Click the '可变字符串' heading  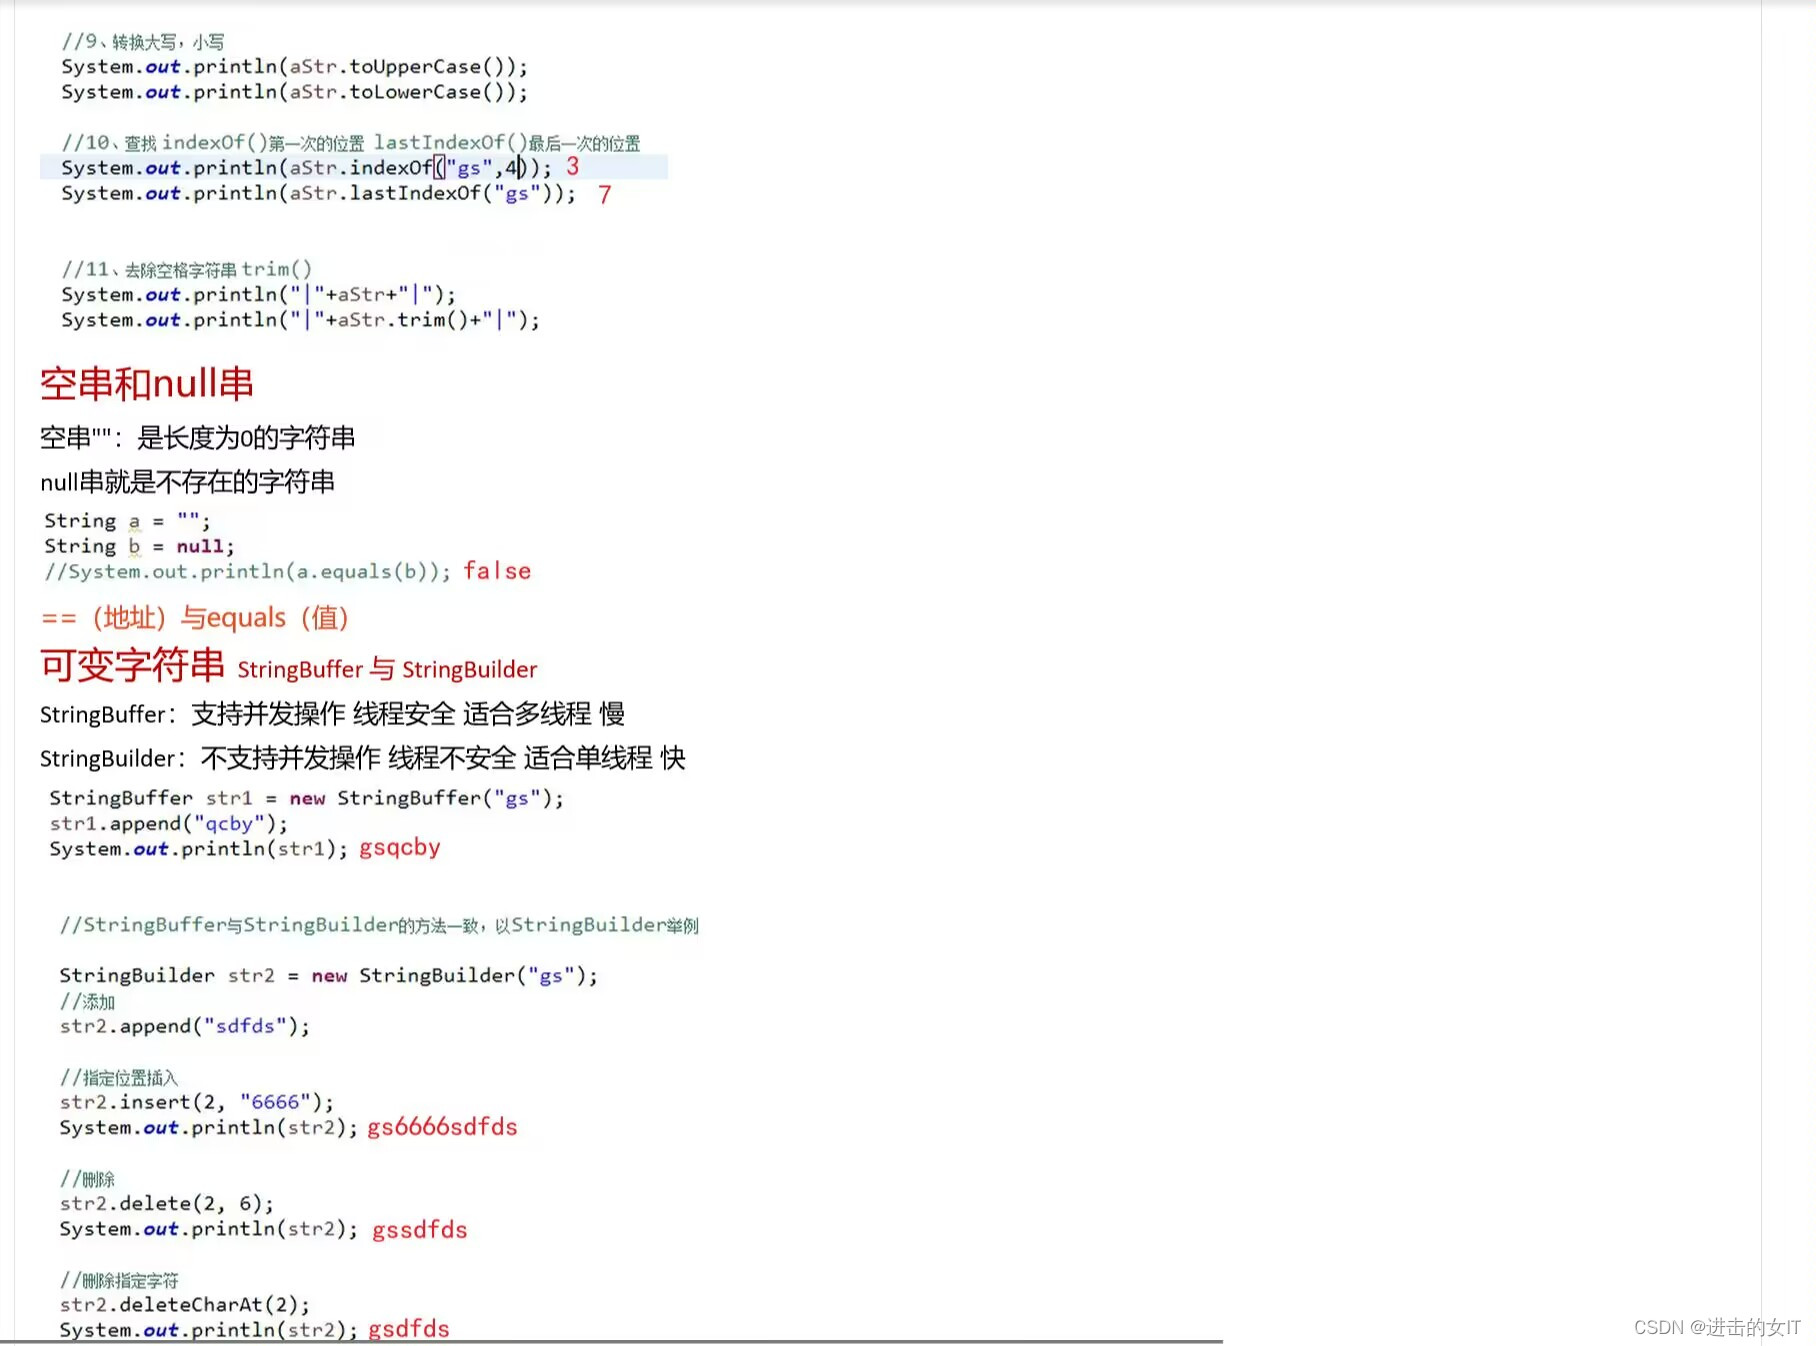coord(133,665)
